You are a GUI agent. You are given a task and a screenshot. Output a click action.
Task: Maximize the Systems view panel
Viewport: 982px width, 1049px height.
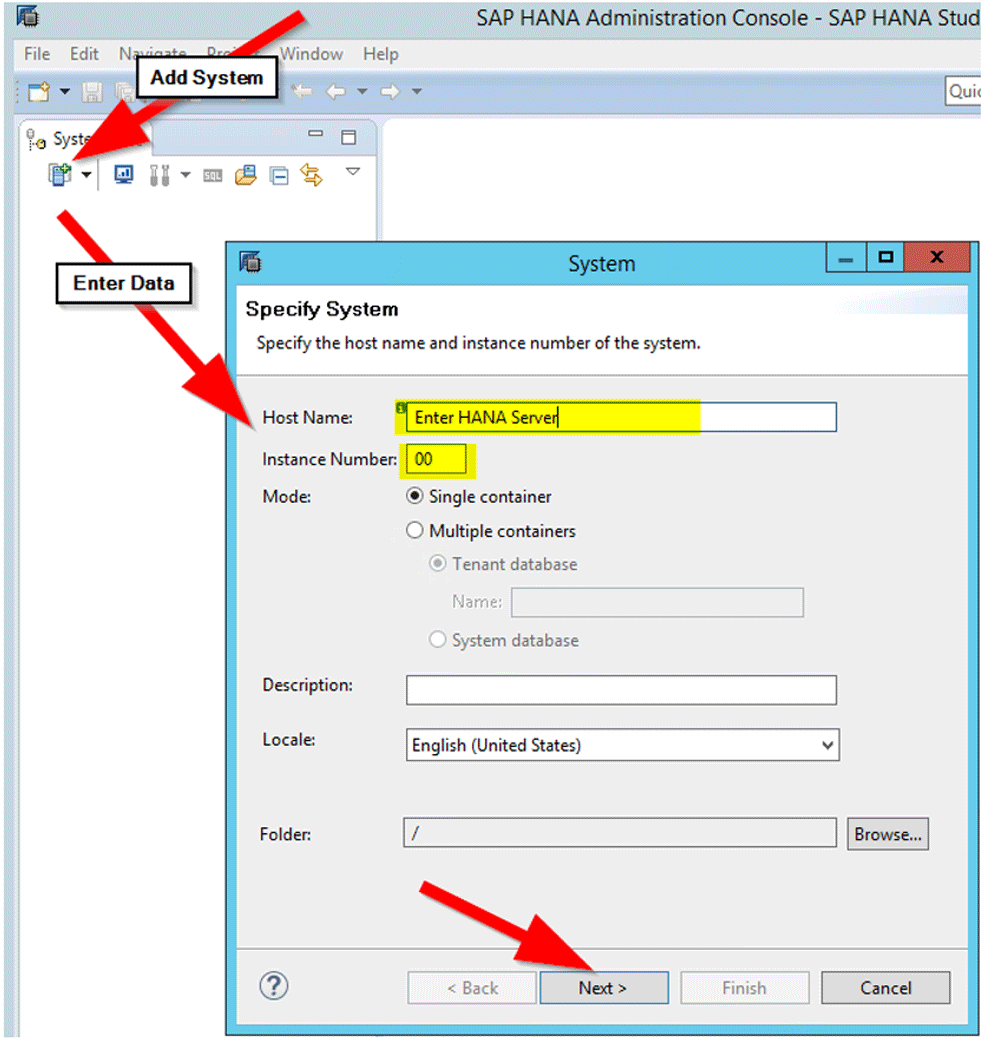click(349, 137)
